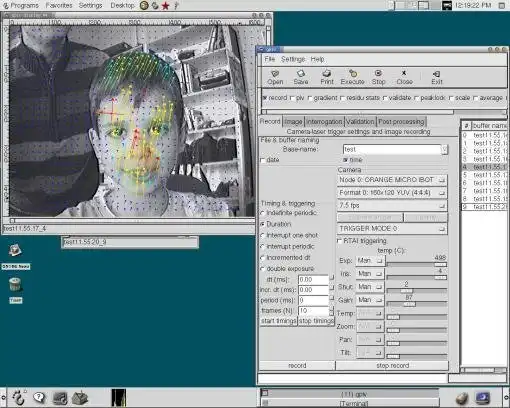The height and width of the screenshot is (408, 510).
Task: Open the Settings menu in gpiv window
Action: click(x=293, y=59)
